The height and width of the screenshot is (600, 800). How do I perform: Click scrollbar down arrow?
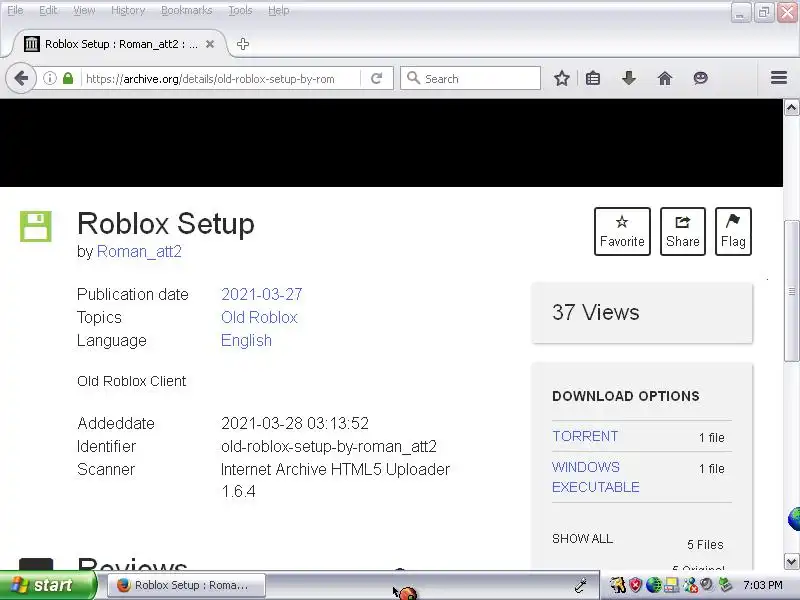[x=791, y=562]
